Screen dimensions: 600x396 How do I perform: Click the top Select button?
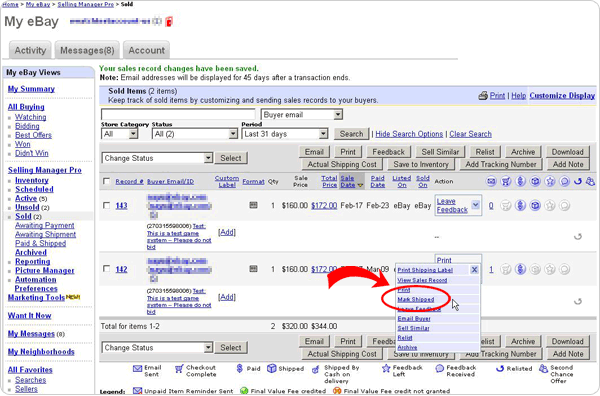pos(231,158)
